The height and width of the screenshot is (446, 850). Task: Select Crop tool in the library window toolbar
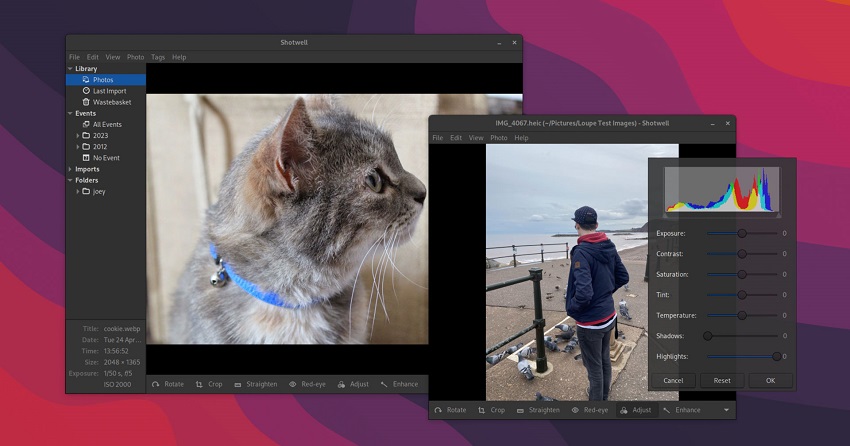209,384
